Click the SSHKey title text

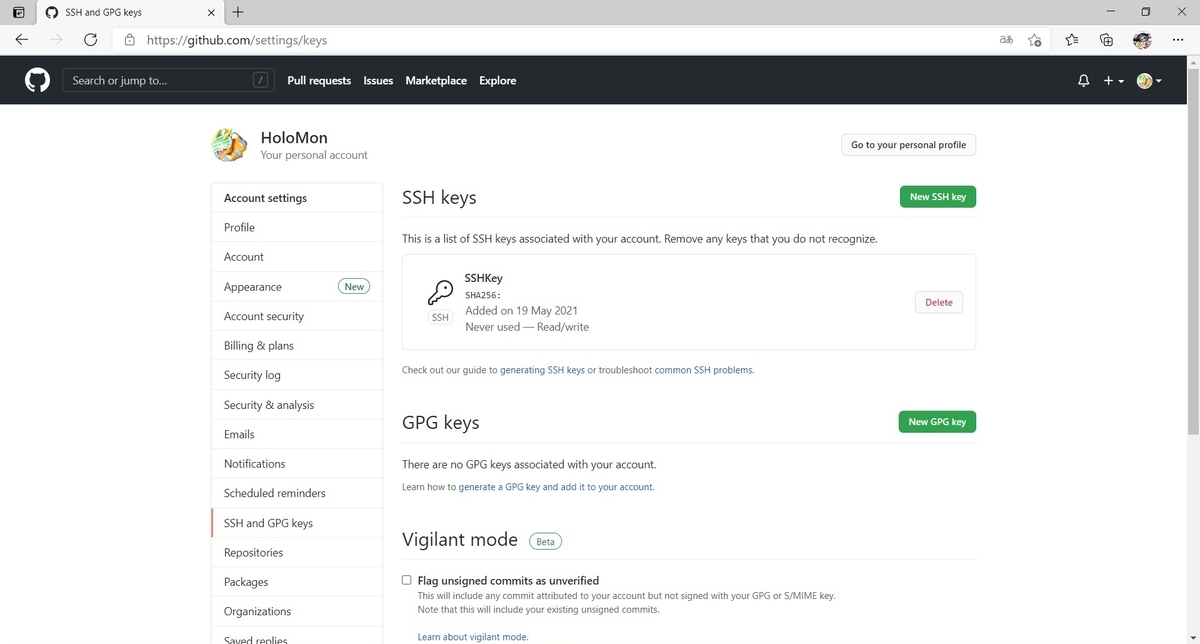483,278
